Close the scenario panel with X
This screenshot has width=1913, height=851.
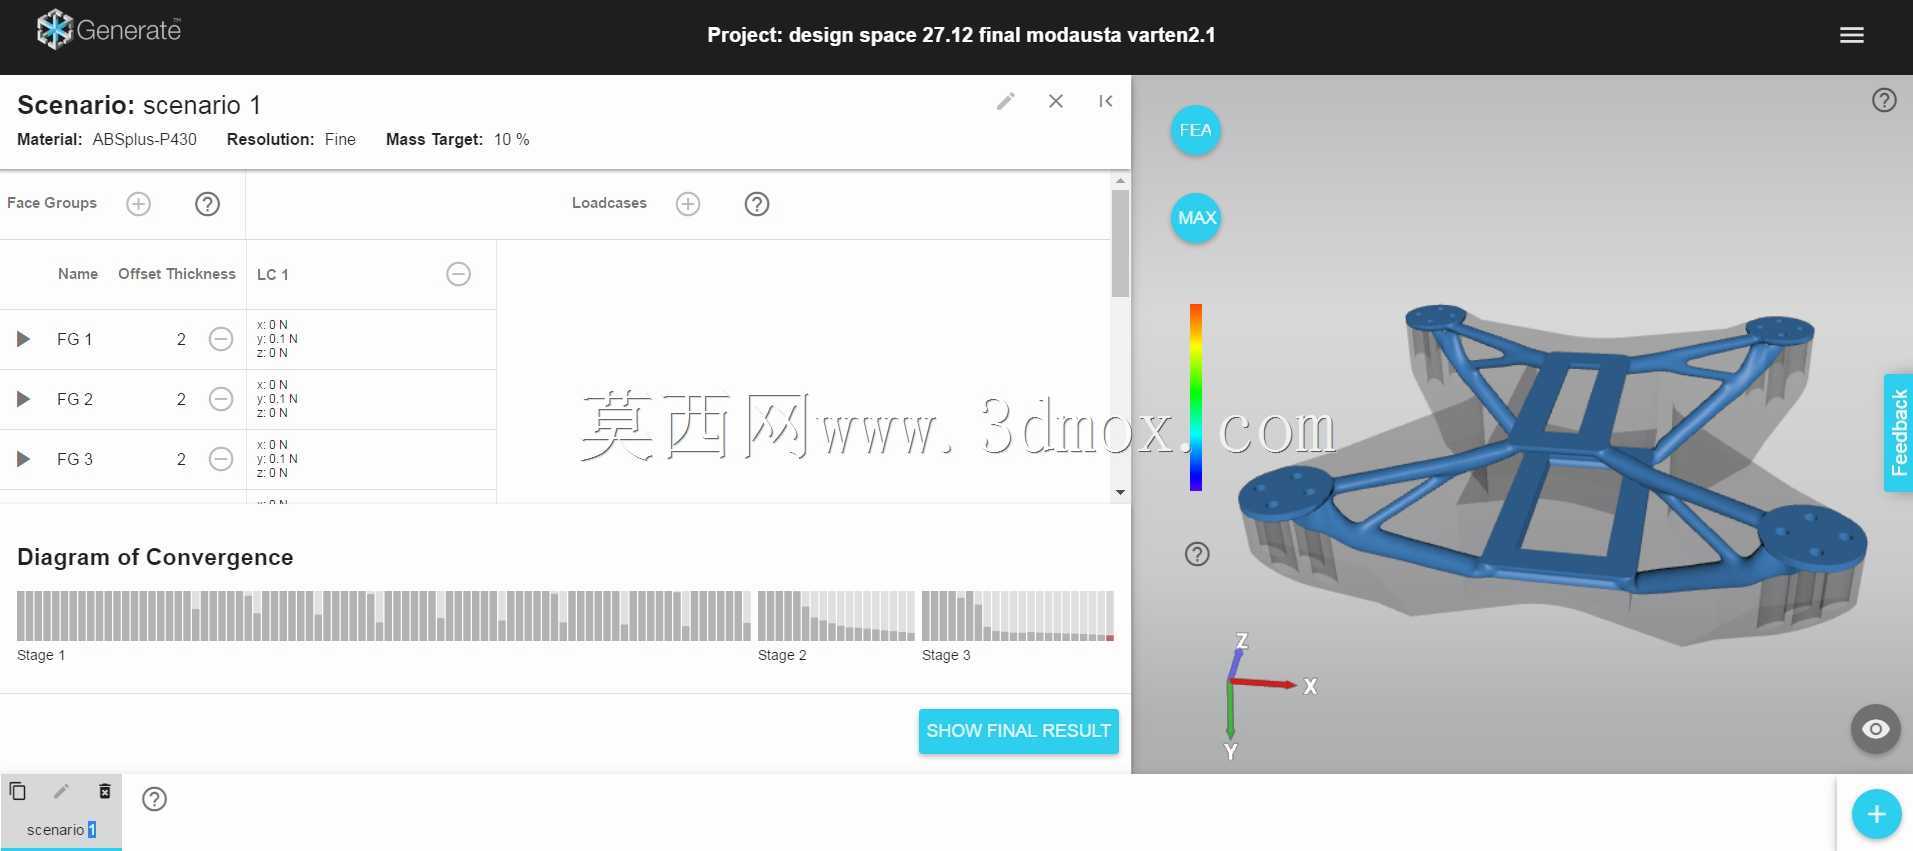(x=1055, y=101)
